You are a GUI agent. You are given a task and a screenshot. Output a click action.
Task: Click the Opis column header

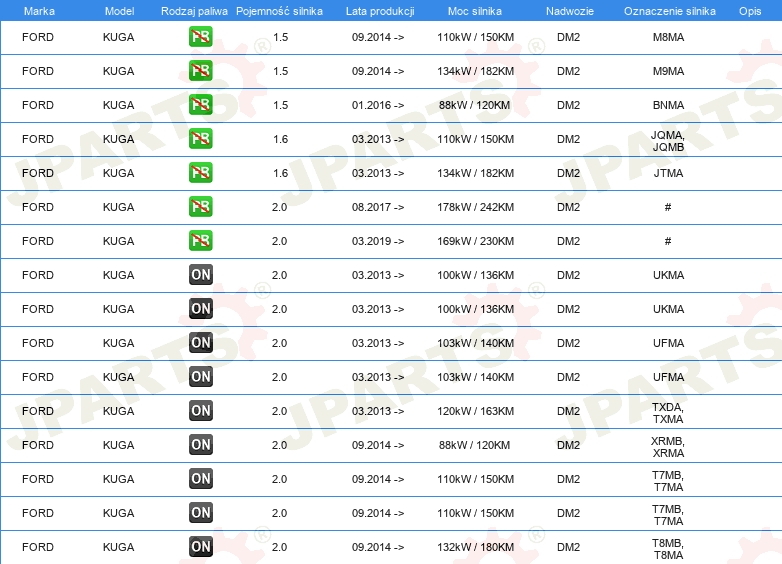click(x=750, y=11)
